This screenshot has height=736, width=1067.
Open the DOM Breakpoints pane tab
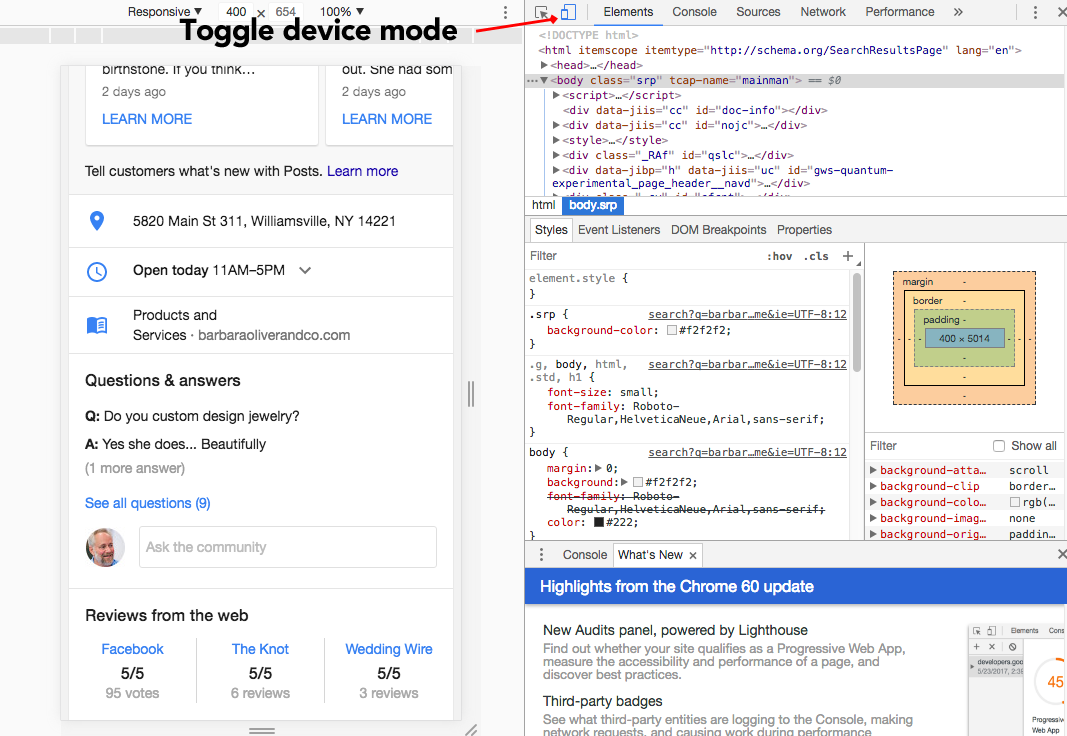click(718, 230)
